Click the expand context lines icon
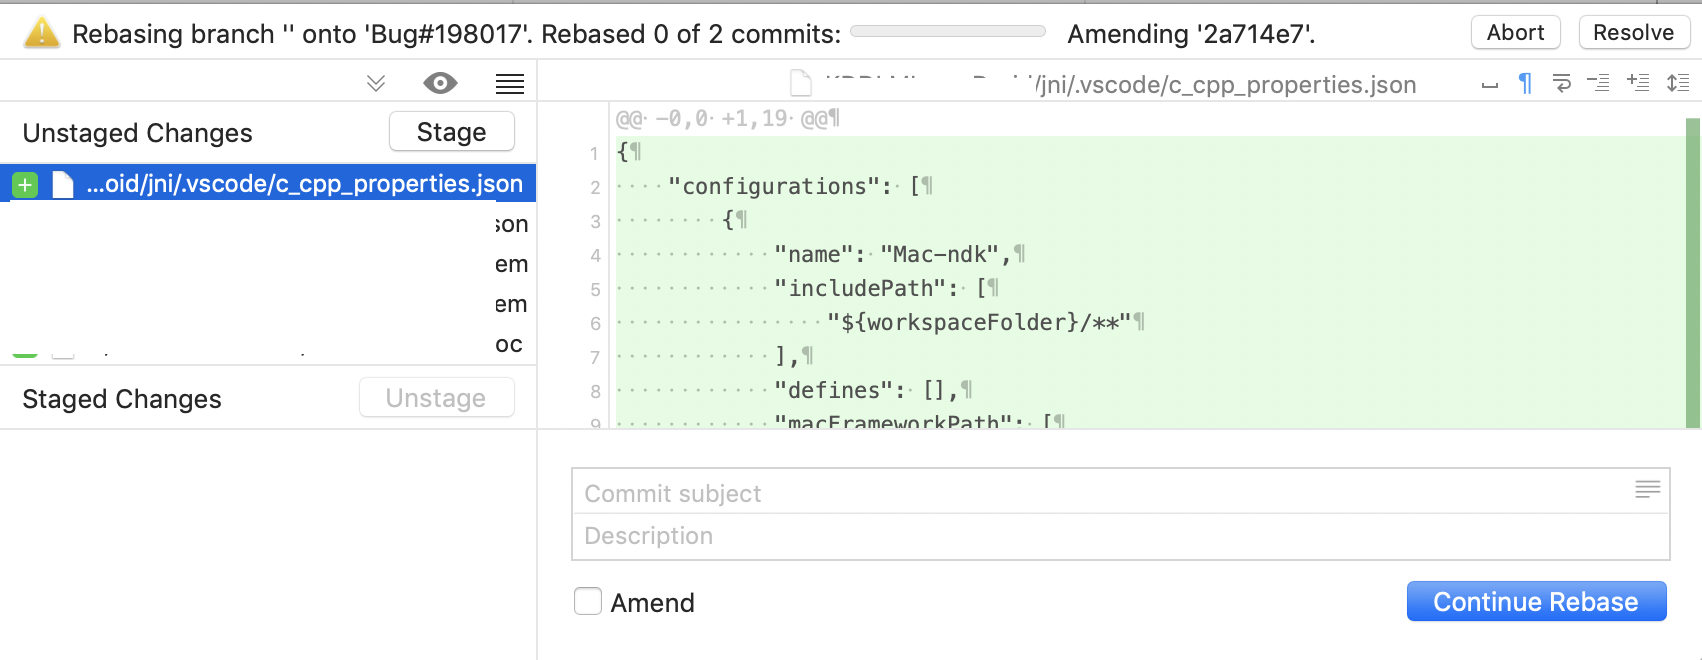Viewport: 1702px width, 660px height. pos(1640,84)
